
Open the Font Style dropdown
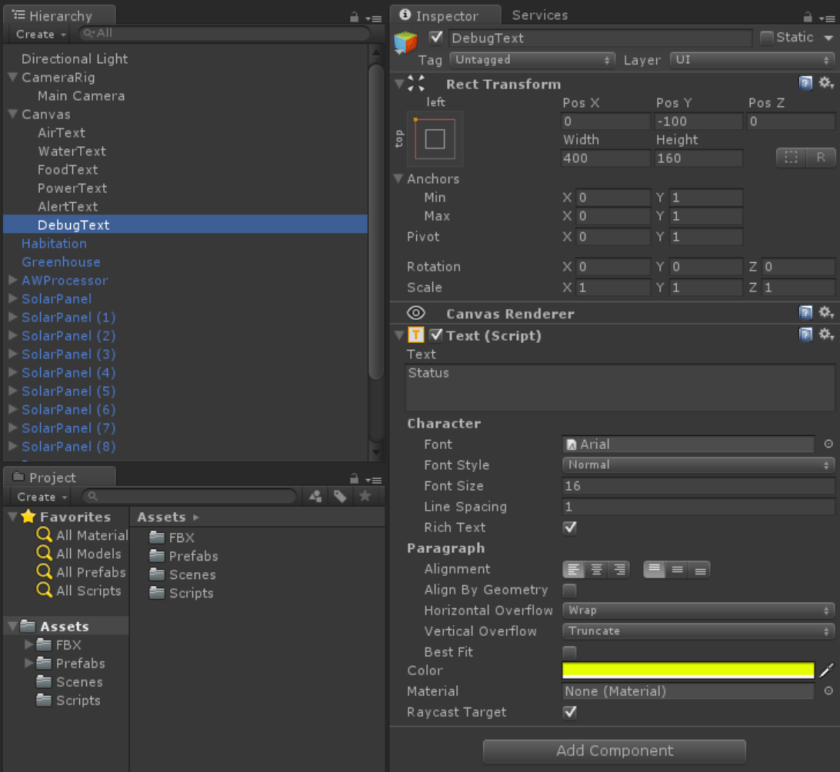click(698, 465)
